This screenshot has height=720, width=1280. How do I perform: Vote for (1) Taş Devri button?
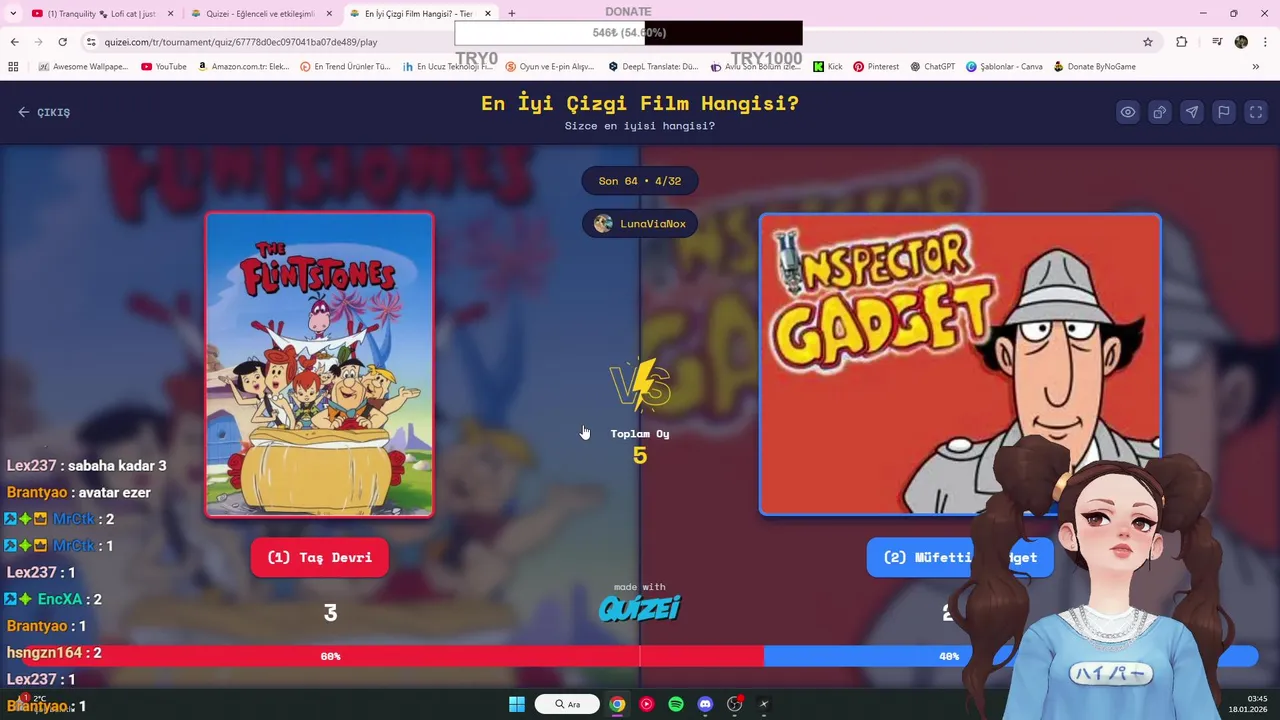pyautogui.click(x=320, y=557)
